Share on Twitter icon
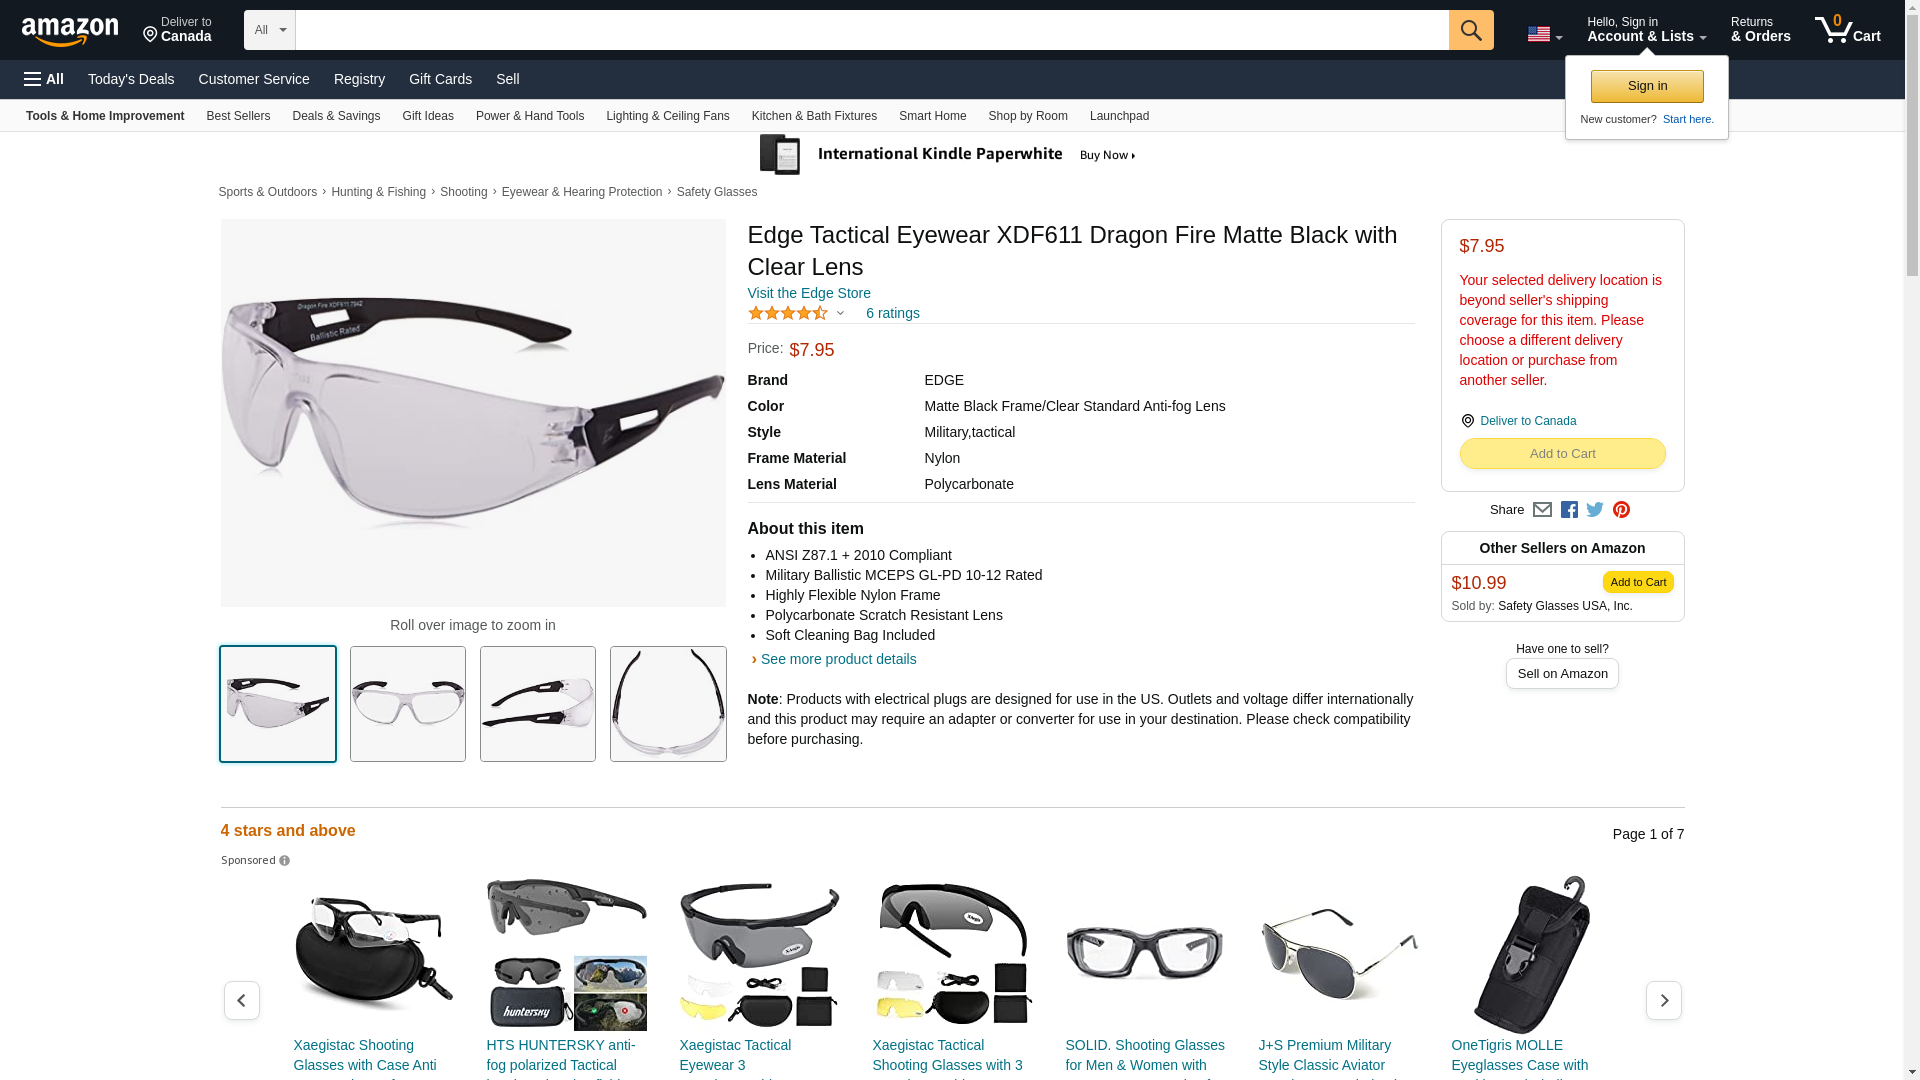The width and height of the screenshot is (1920, 1080). click(x=1595, y=510)
